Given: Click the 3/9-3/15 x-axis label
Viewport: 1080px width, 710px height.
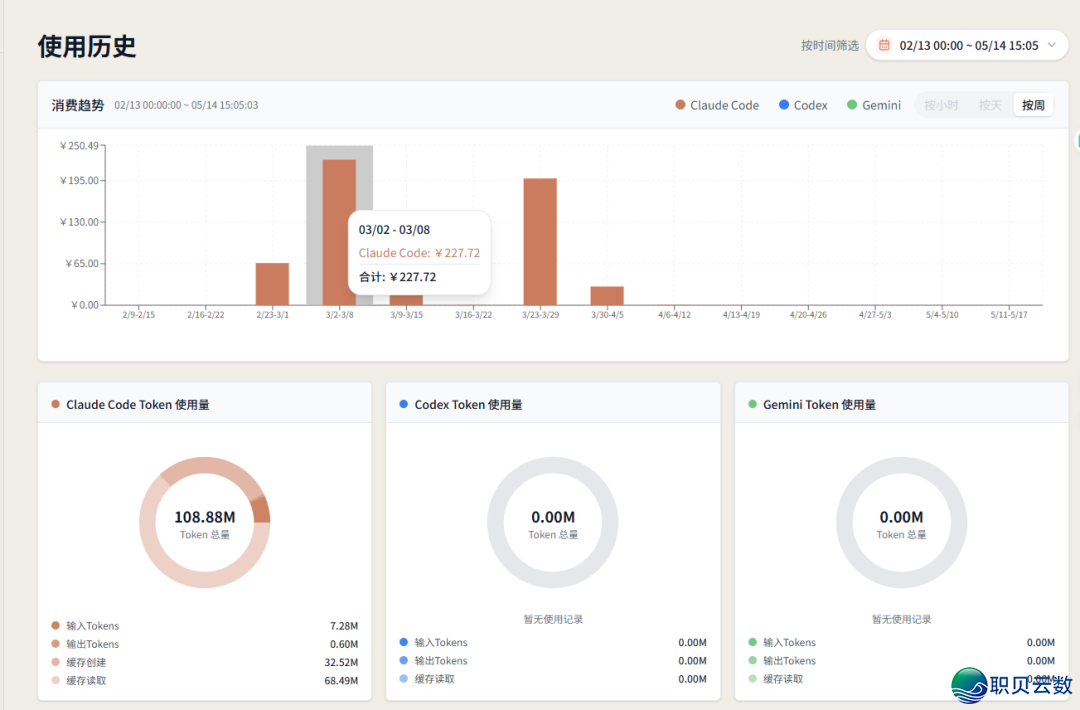Looking at the screenshot, I should [406, 315].
